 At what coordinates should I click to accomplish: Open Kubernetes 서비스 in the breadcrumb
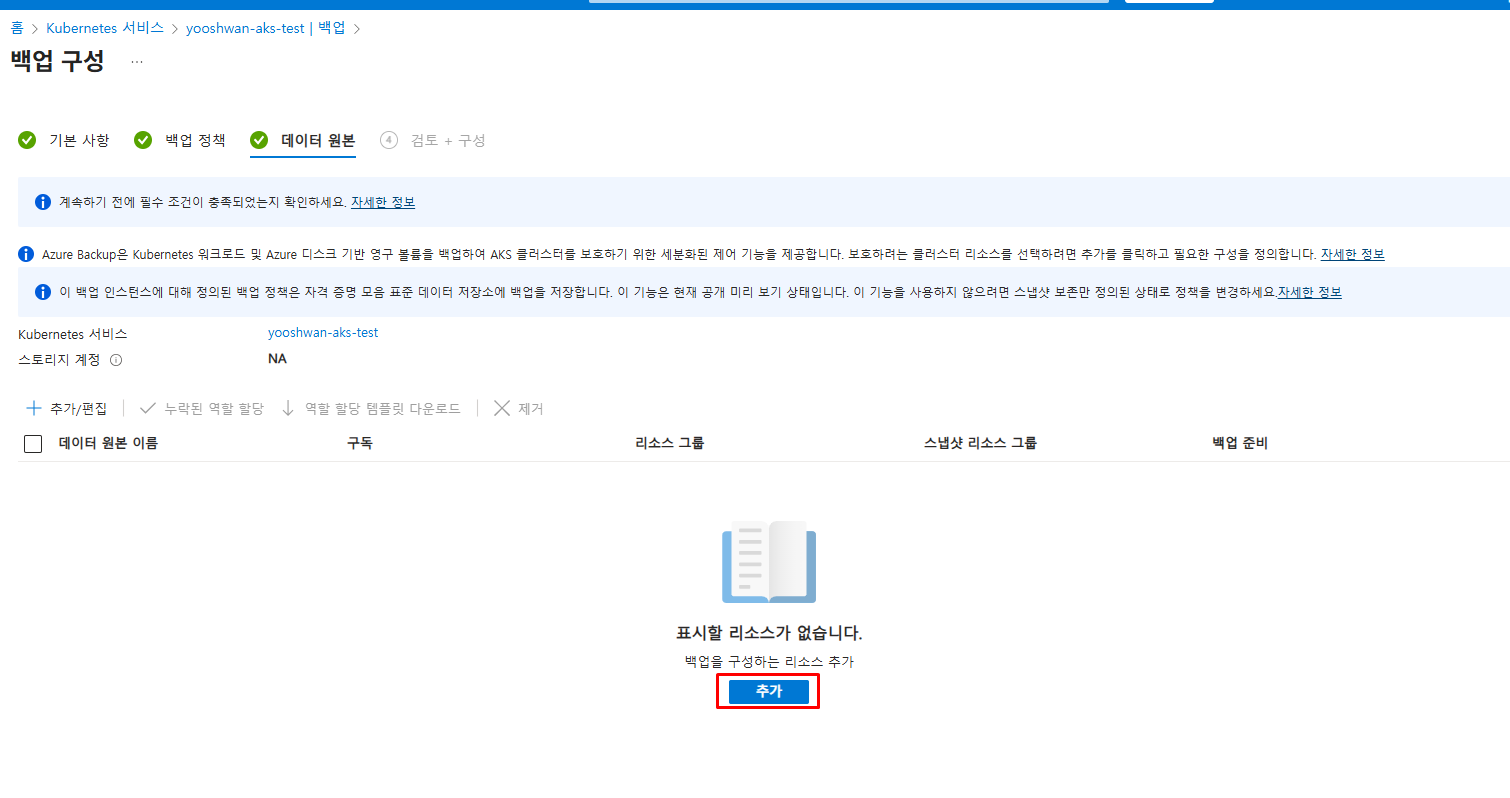coord(105,28)
